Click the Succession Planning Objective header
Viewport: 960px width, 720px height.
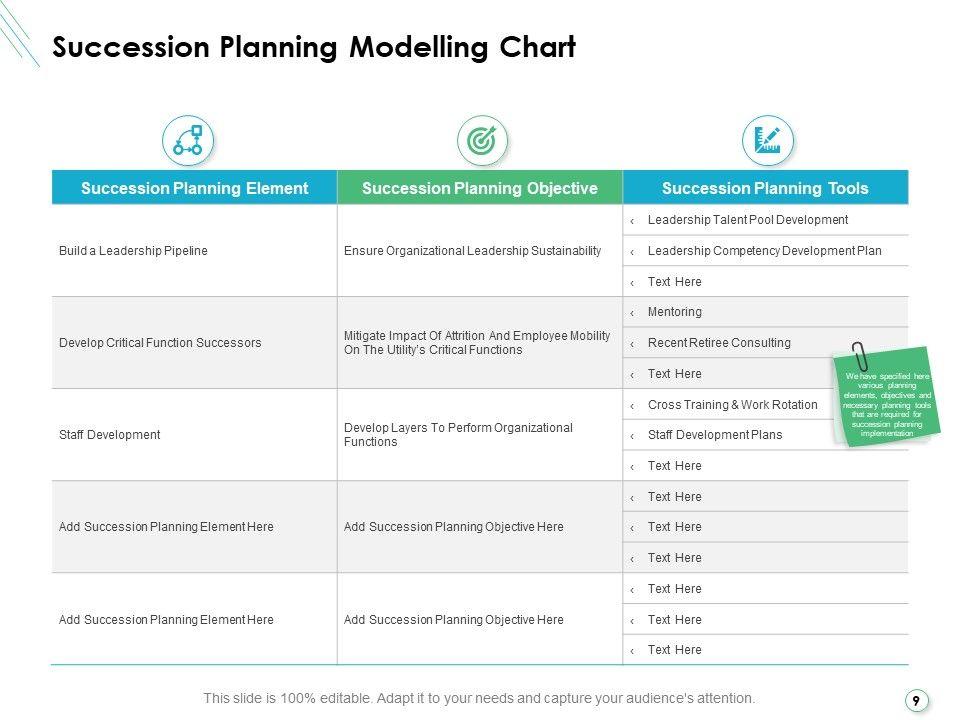click(x=479, y=188)
